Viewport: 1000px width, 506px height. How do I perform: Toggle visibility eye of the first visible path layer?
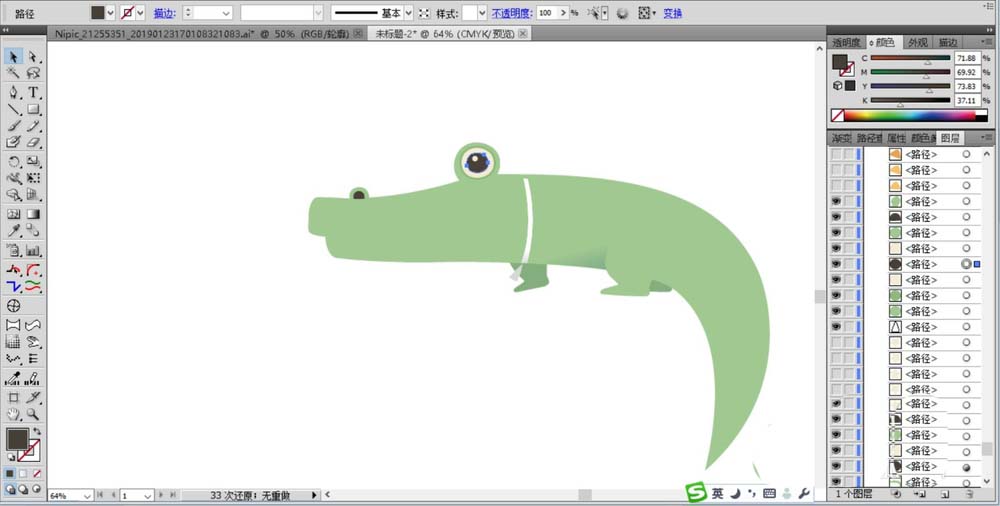(x=837, y=201)
